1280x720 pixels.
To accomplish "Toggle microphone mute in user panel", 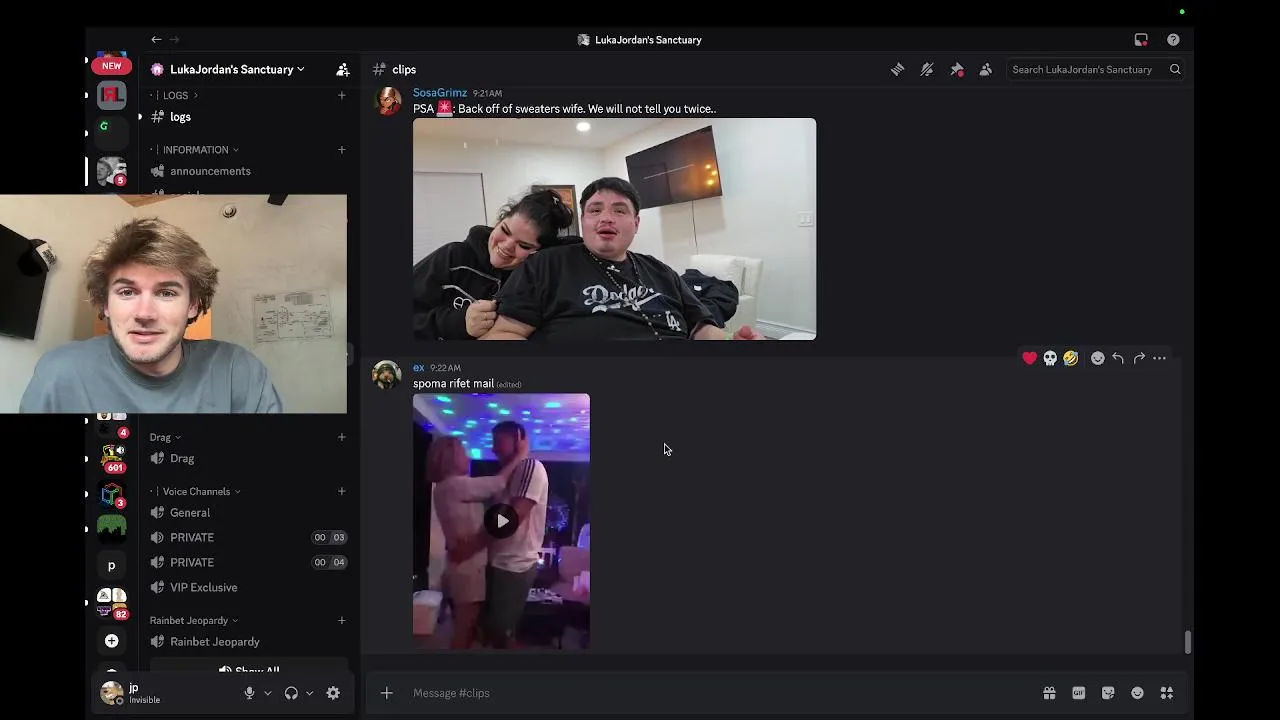I will 249,693.
